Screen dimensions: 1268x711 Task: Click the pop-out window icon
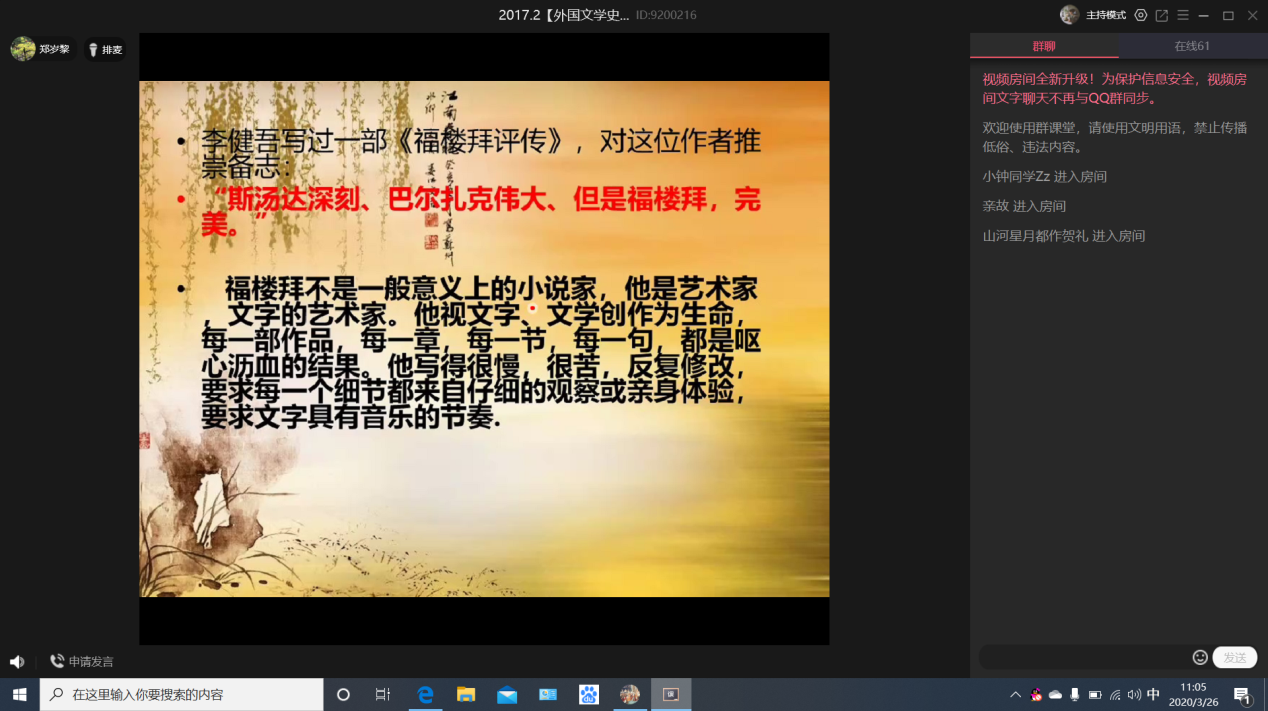(x=1161, y=15)
